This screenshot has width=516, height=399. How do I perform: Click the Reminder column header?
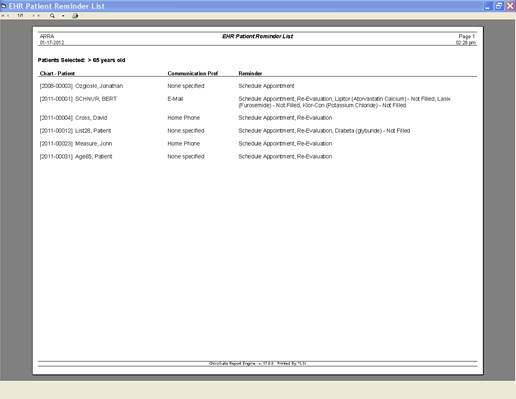pyautogui.click(x=250, y=73)
